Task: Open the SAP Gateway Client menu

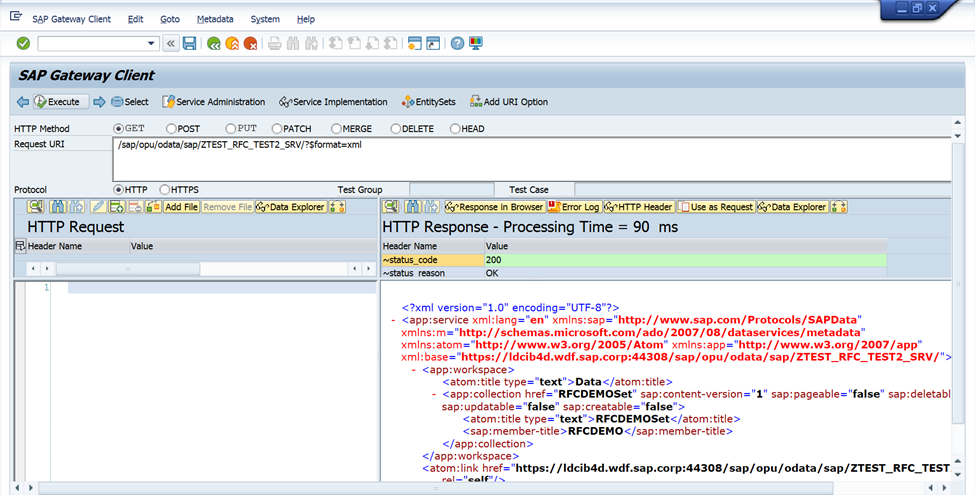Action: click(x=72, y=19)
